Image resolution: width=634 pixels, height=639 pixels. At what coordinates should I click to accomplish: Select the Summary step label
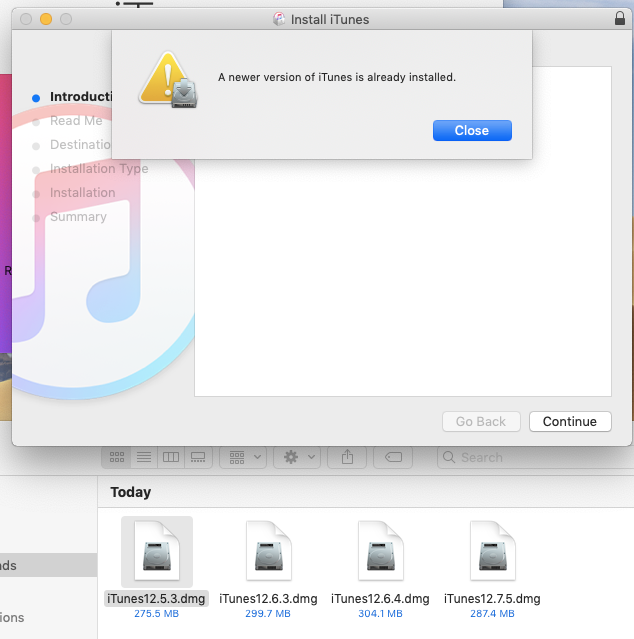pos(78,216)
